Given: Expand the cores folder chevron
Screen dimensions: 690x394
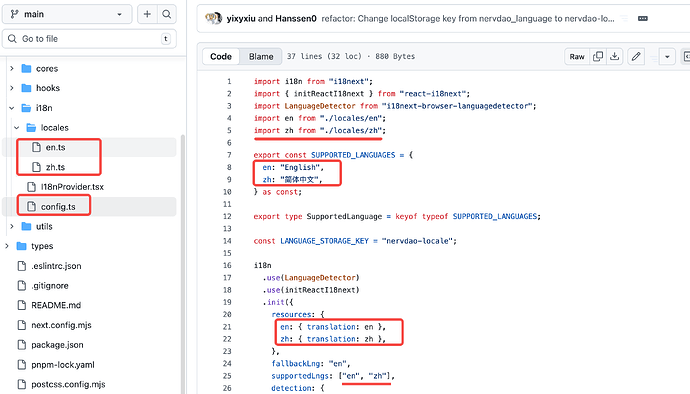Looking at the screenshot, I should pyautogui.click(x=12, y=69).
